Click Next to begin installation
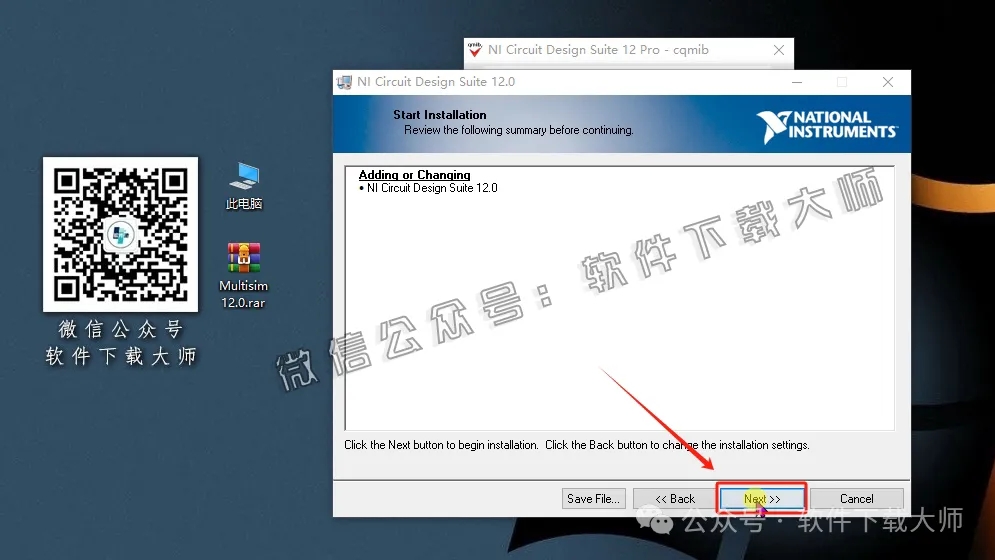The image size is (995, 560). tap(761, 498)
